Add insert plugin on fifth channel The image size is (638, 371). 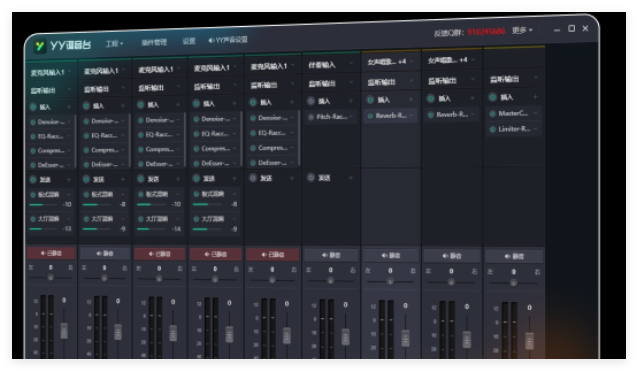[292, 102]
